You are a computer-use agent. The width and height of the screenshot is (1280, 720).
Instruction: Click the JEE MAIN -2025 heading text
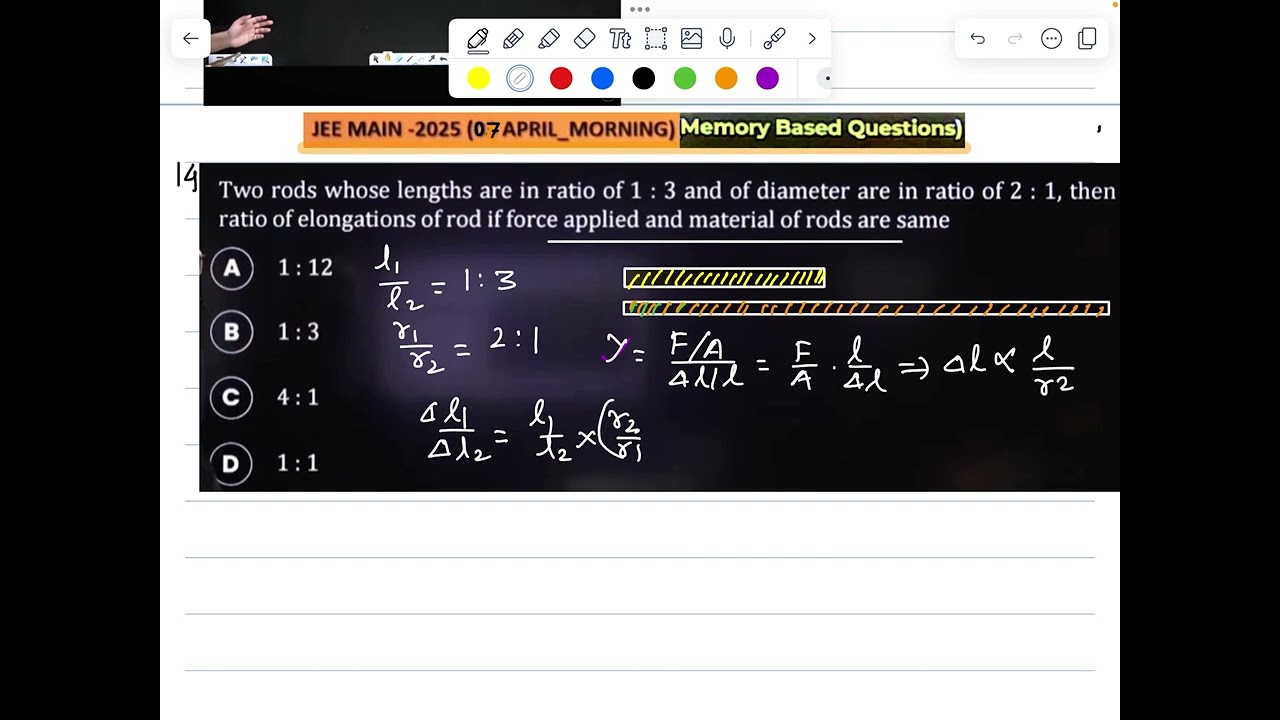coord(492,129)
